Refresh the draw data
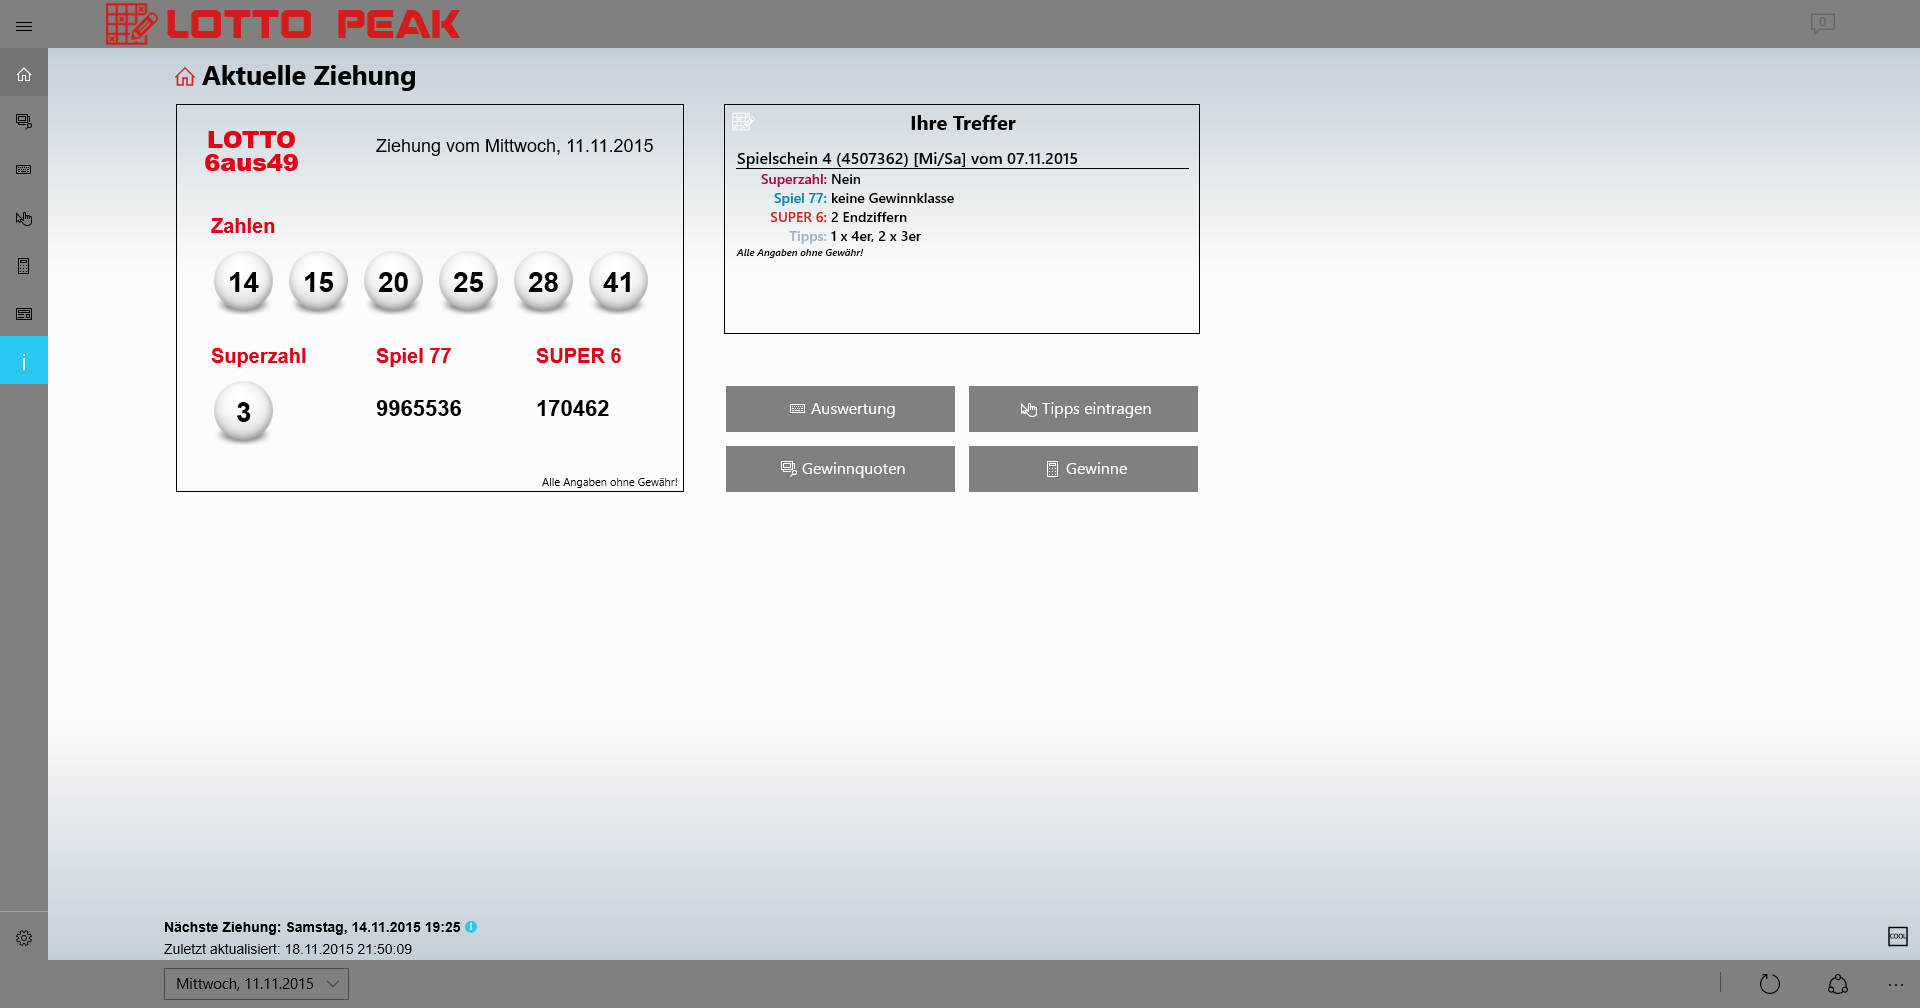 tap(1770, 984)
